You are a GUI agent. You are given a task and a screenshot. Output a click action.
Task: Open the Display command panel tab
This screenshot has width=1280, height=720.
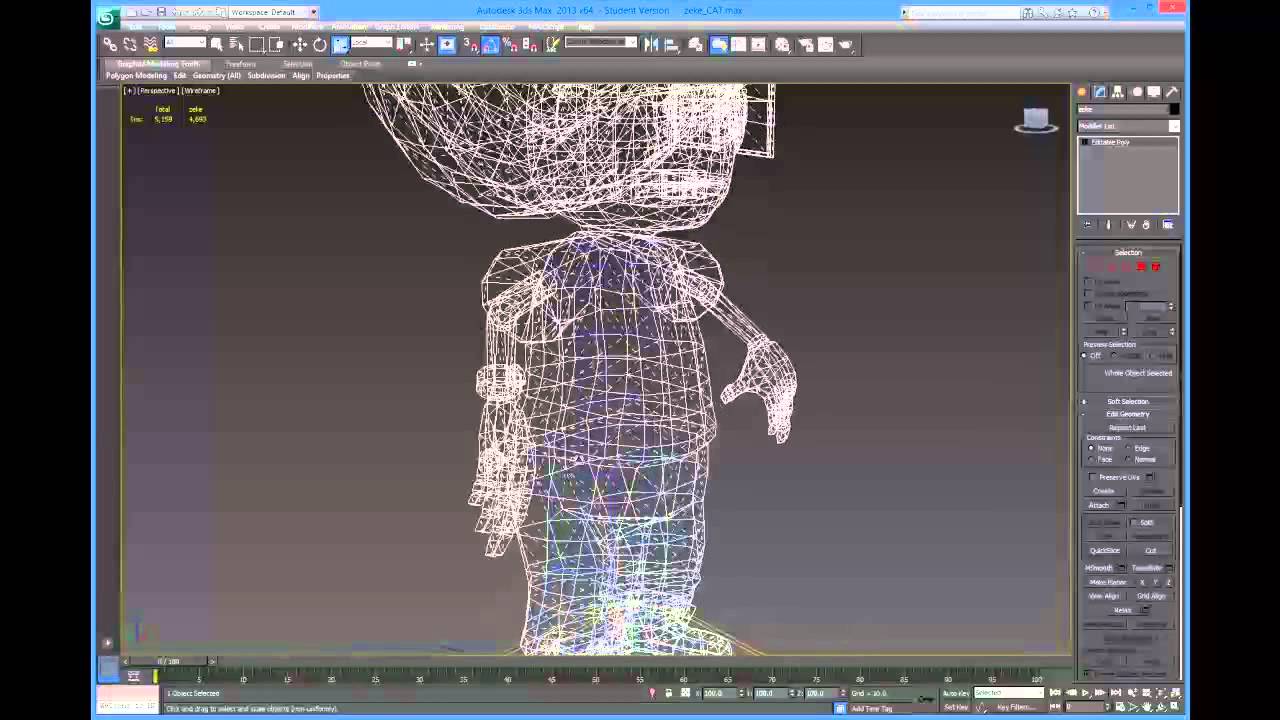point(1154,92)
